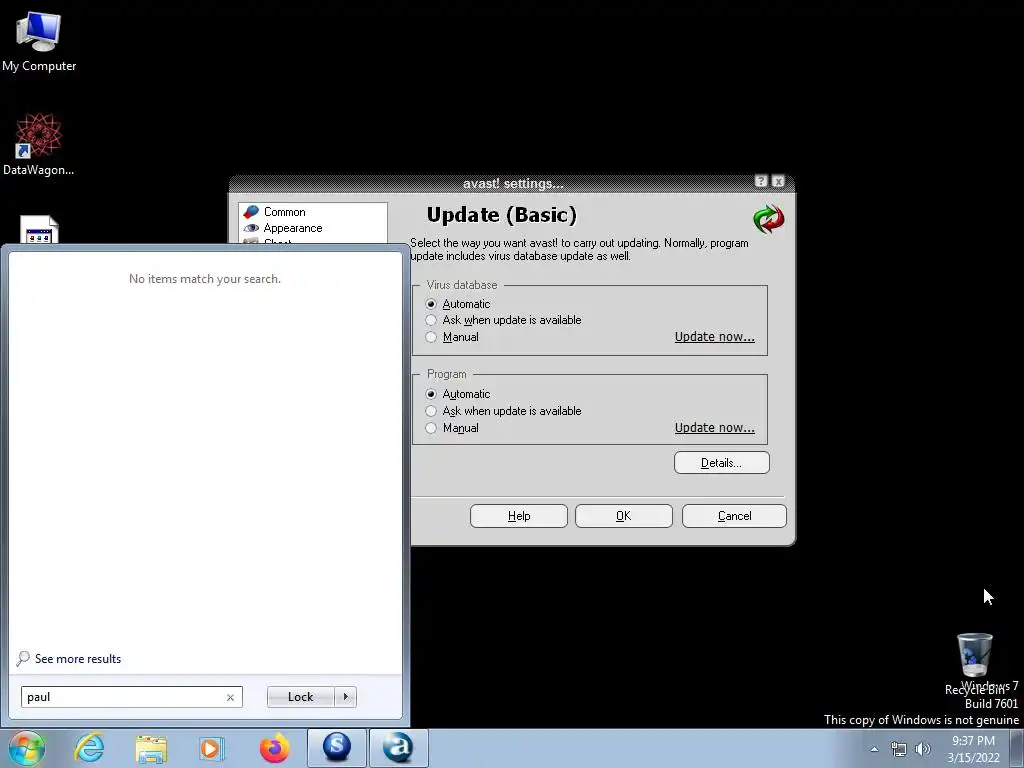This screenshot has width=1024, height=768.
Task: Open Internet Explorer from the taskbar
Action: [x=89, y=748]
